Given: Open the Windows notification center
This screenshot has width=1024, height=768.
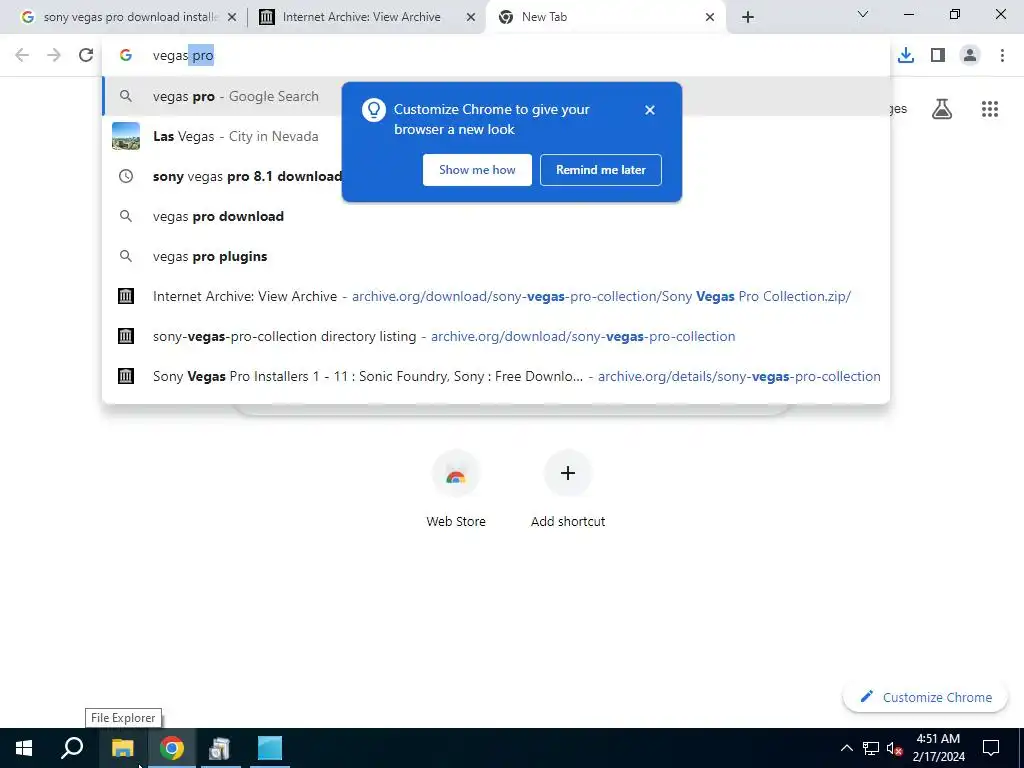Looking at the screenshot, I should (991, 748).
